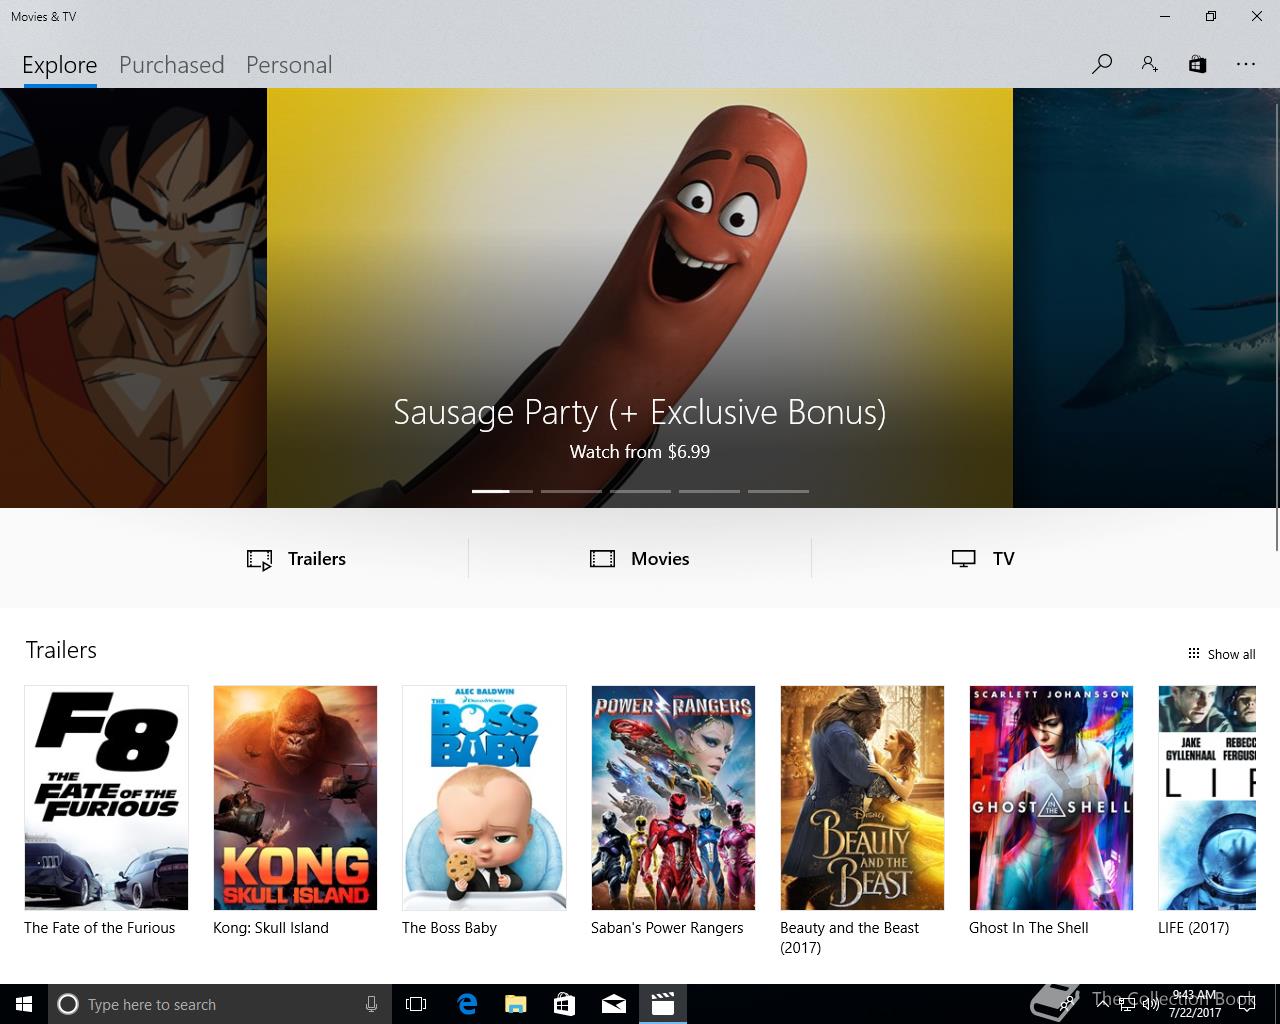
Task: Open Beauty and the Beast poster
Action: (x=862, y=798)
